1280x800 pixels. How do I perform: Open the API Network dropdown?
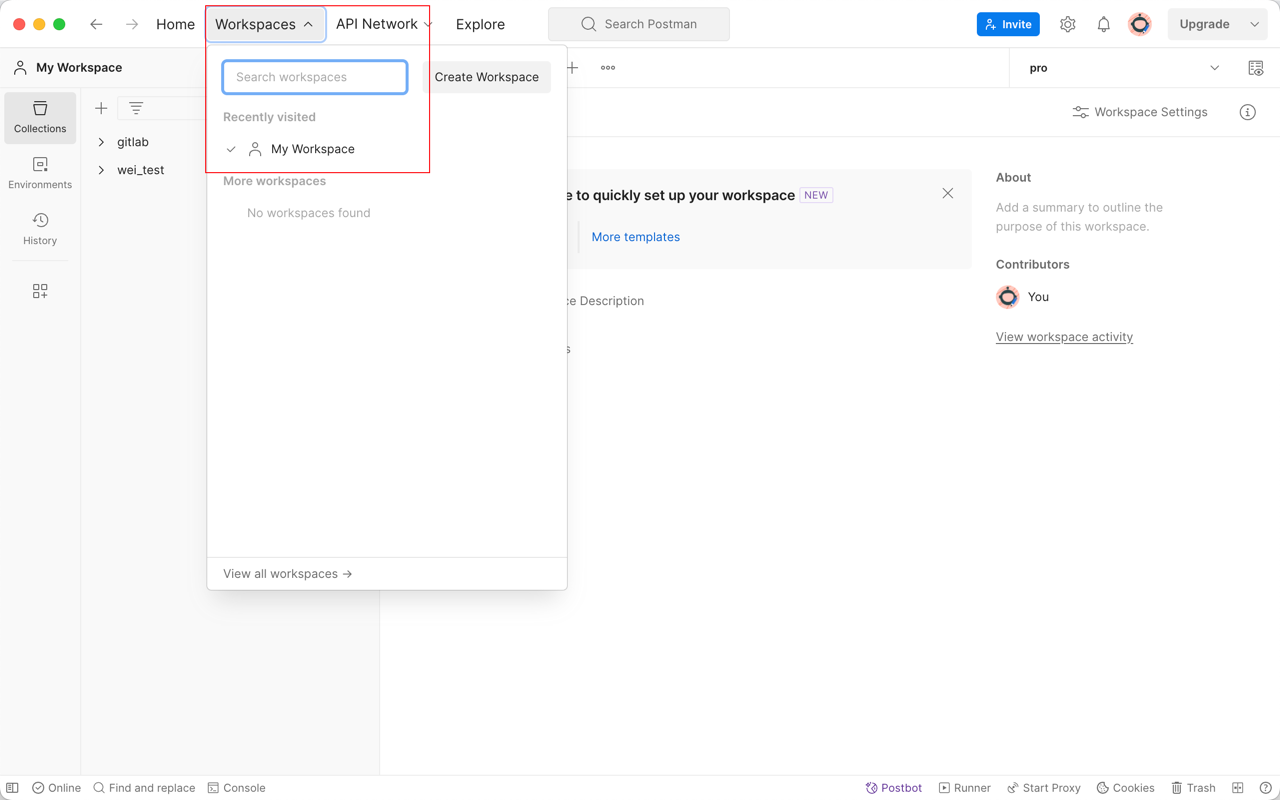[384, 24]
